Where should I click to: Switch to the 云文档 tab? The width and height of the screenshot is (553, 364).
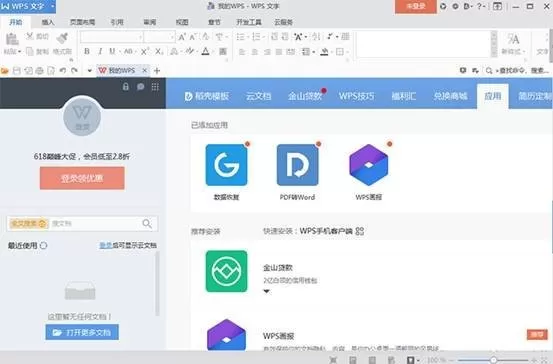tap(259, 96)
